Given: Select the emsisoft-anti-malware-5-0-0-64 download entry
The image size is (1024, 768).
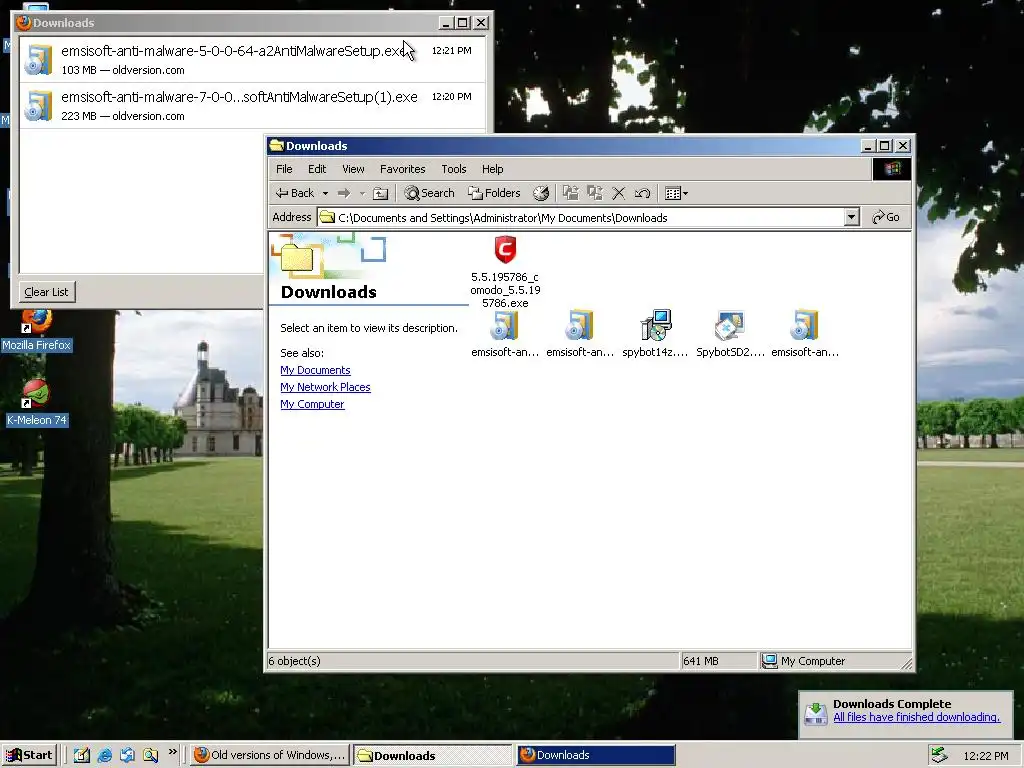Looking at the screenshot, I should [253, 59].
